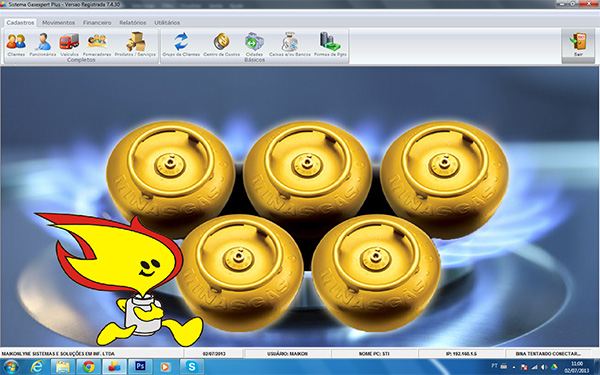Open Photoshop from the taskbar
Screen dimensions: 600x375
140,367
